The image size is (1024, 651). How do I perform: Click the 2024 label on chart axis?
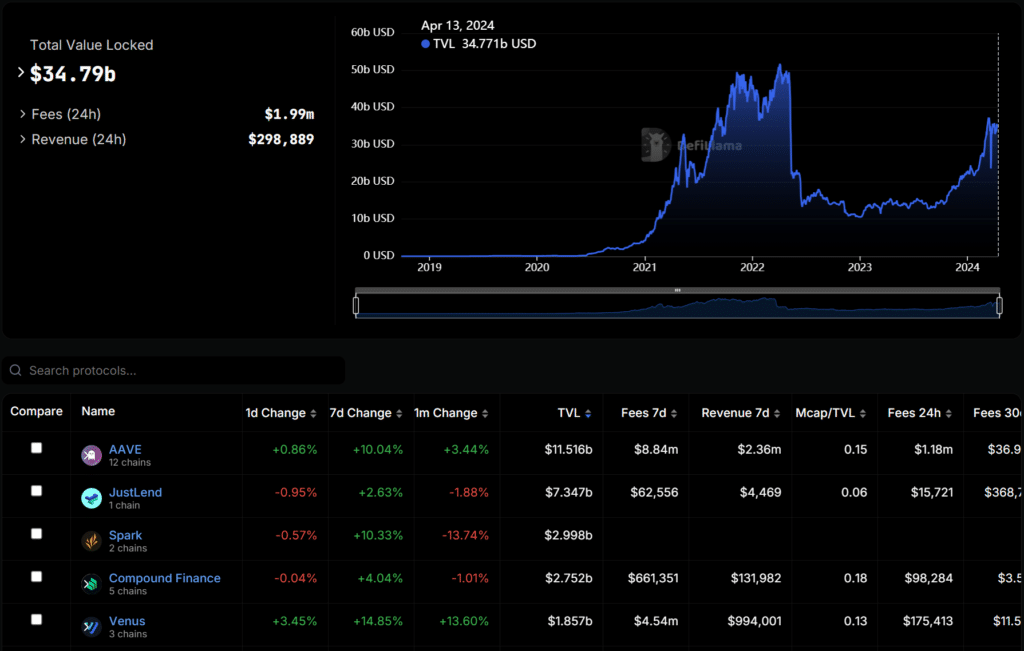967,267
